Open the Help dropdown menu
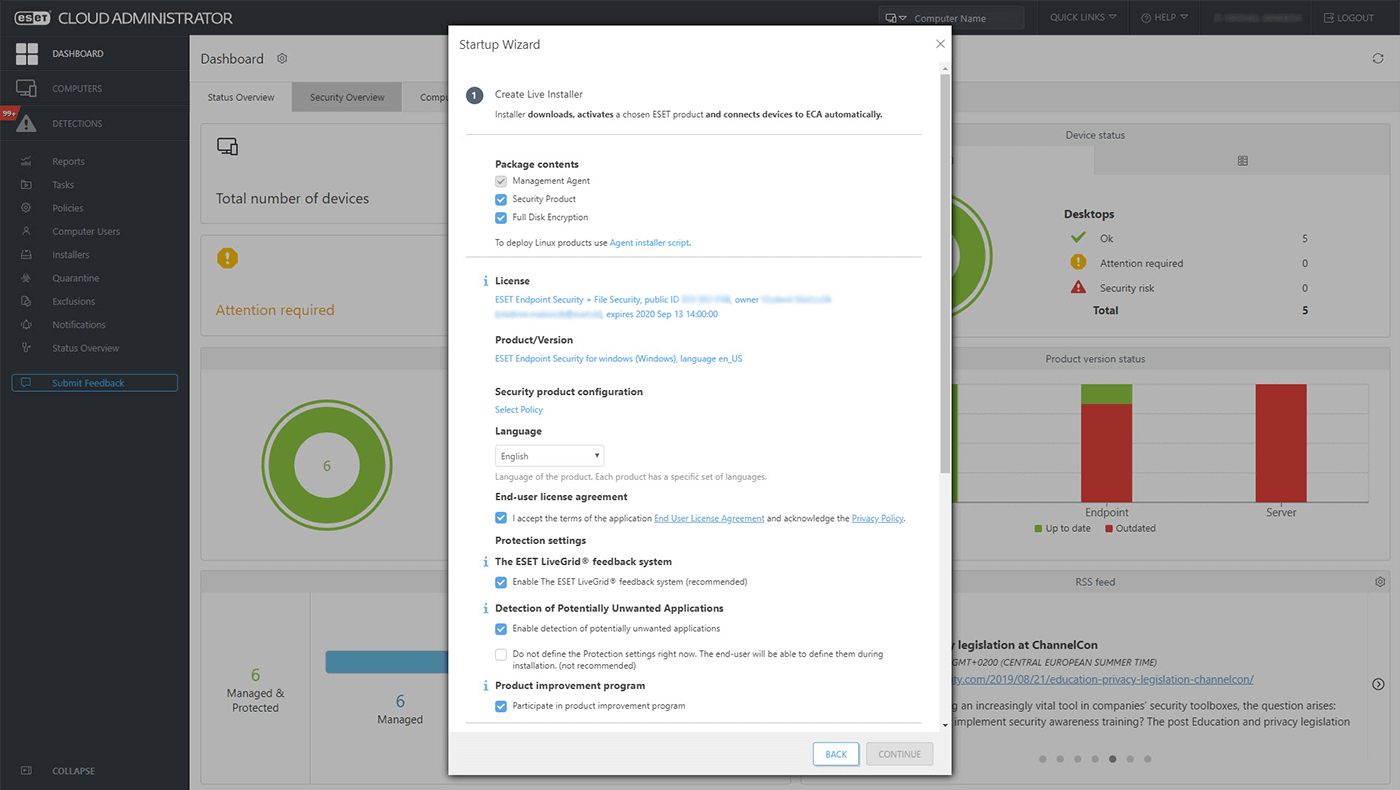1400x790 pixels. click(x=1165, y=18)
